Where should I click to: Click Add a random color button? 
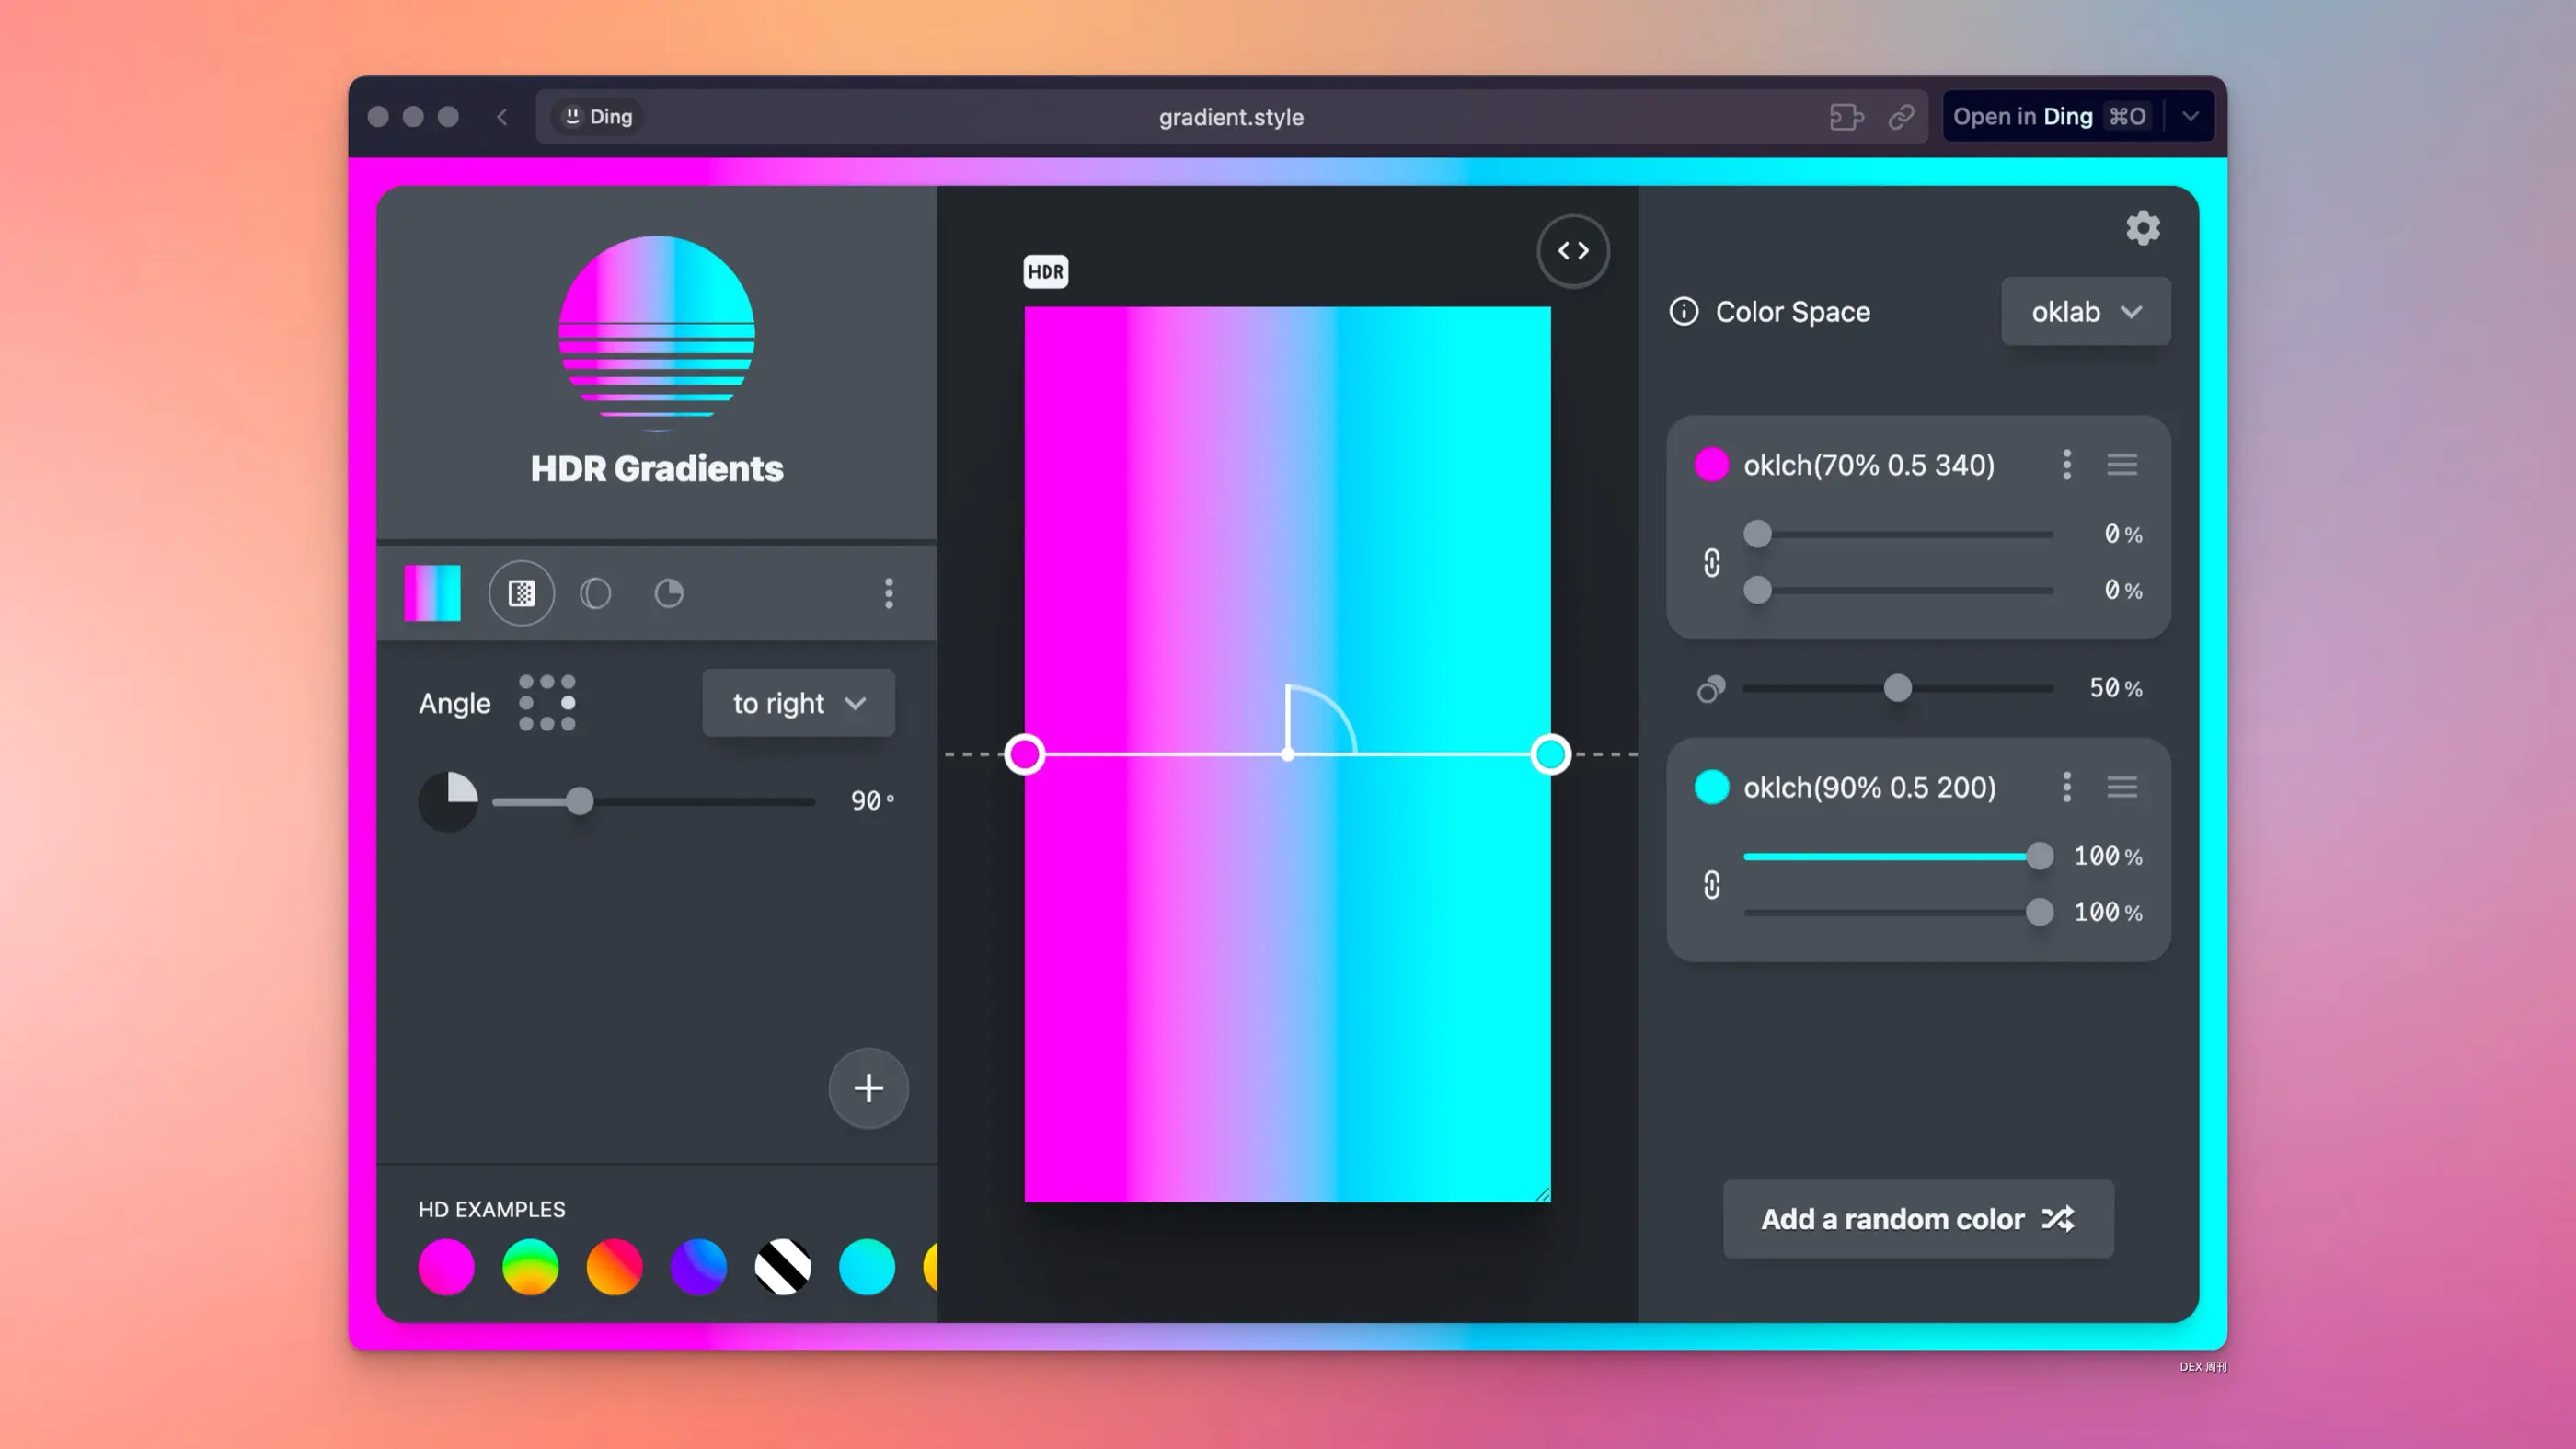tap(1917, 1219)
